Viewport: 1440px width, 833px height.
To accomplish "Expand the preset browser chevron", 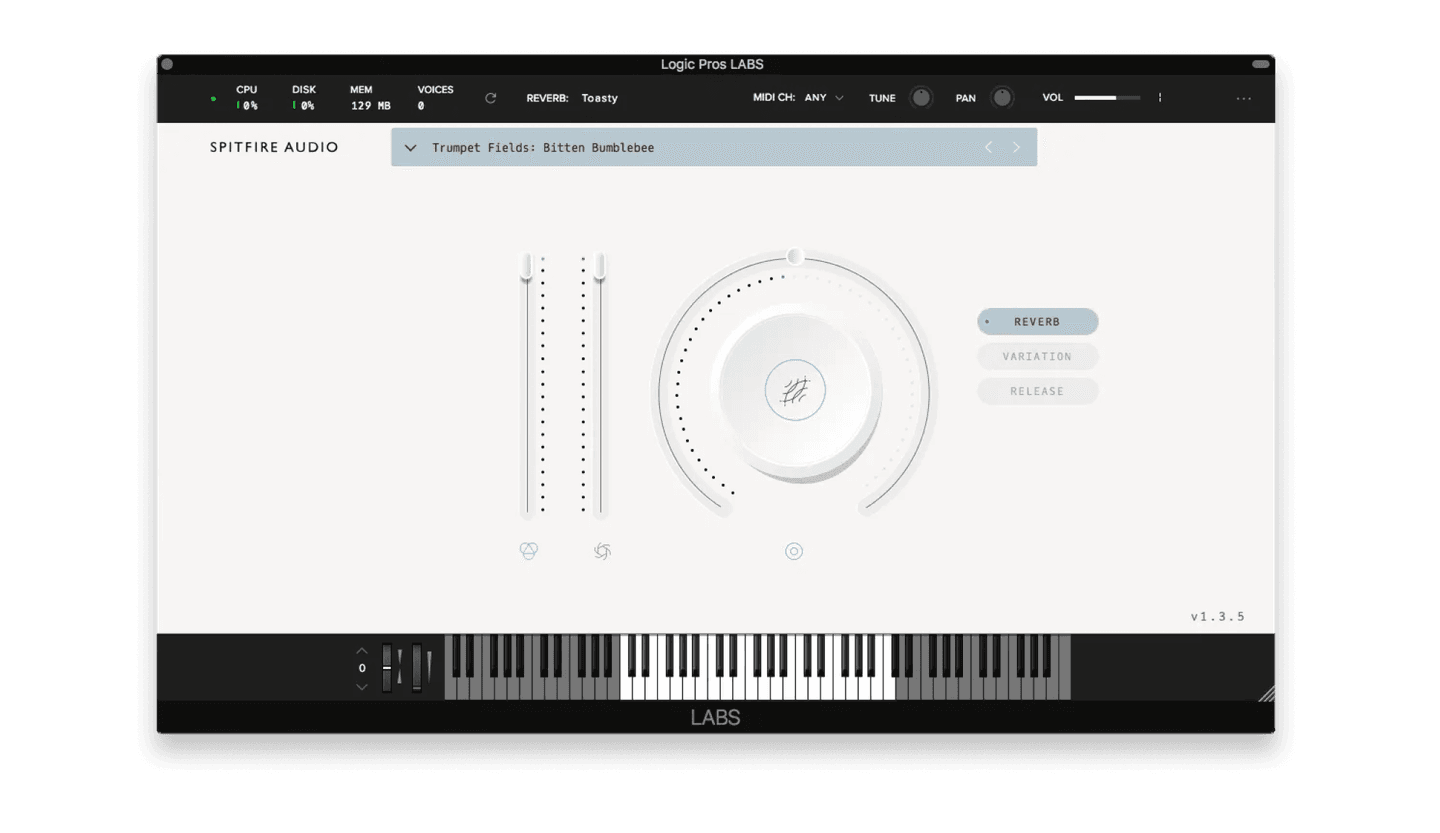I will [410, 148].
